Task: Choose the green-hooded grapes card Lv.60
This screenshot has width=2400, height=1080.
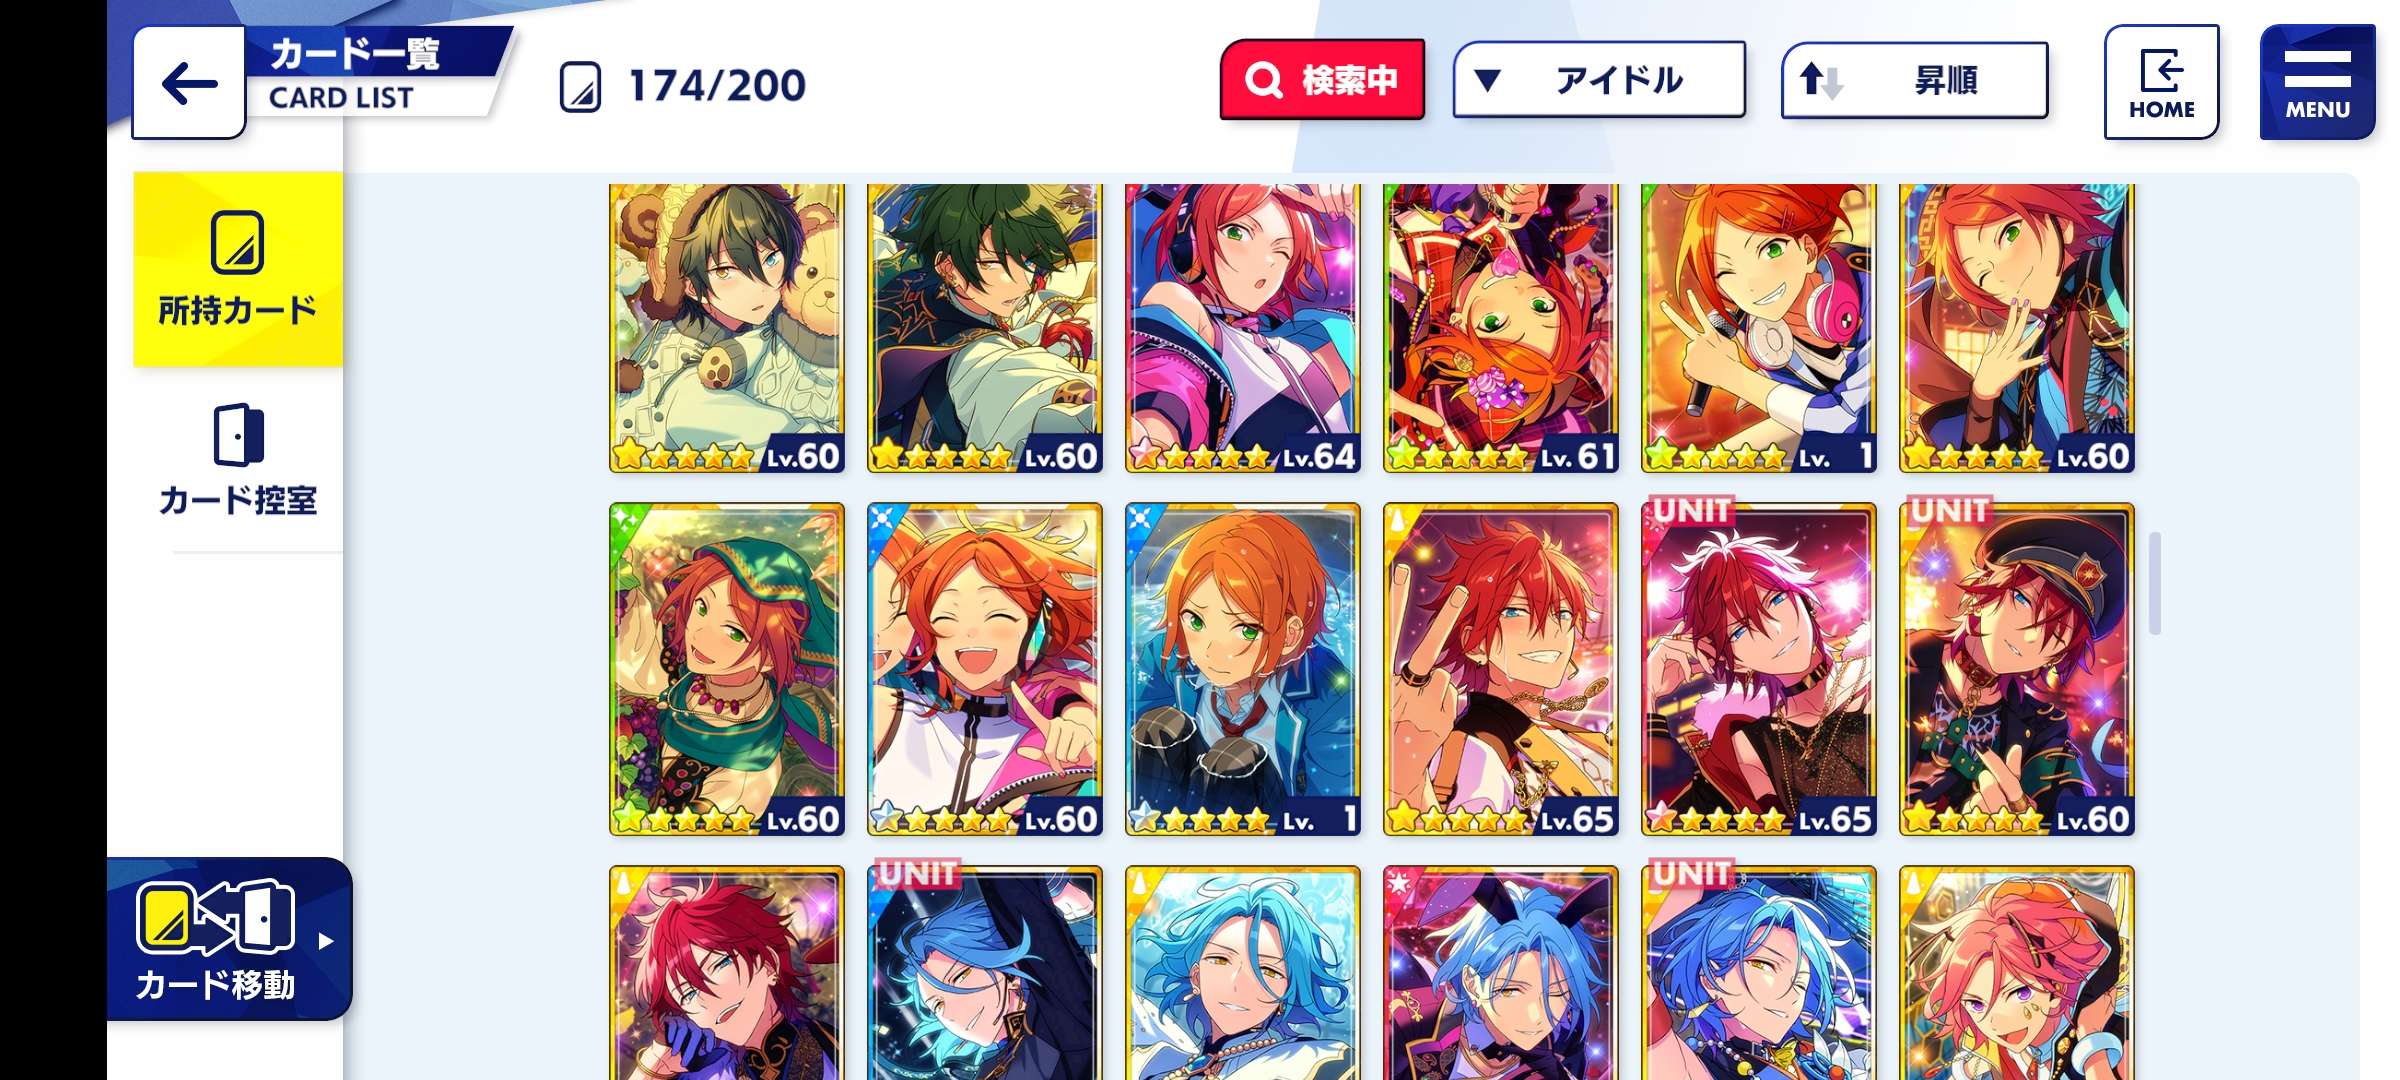Action: pyautogui.click(x=727, y=669)
